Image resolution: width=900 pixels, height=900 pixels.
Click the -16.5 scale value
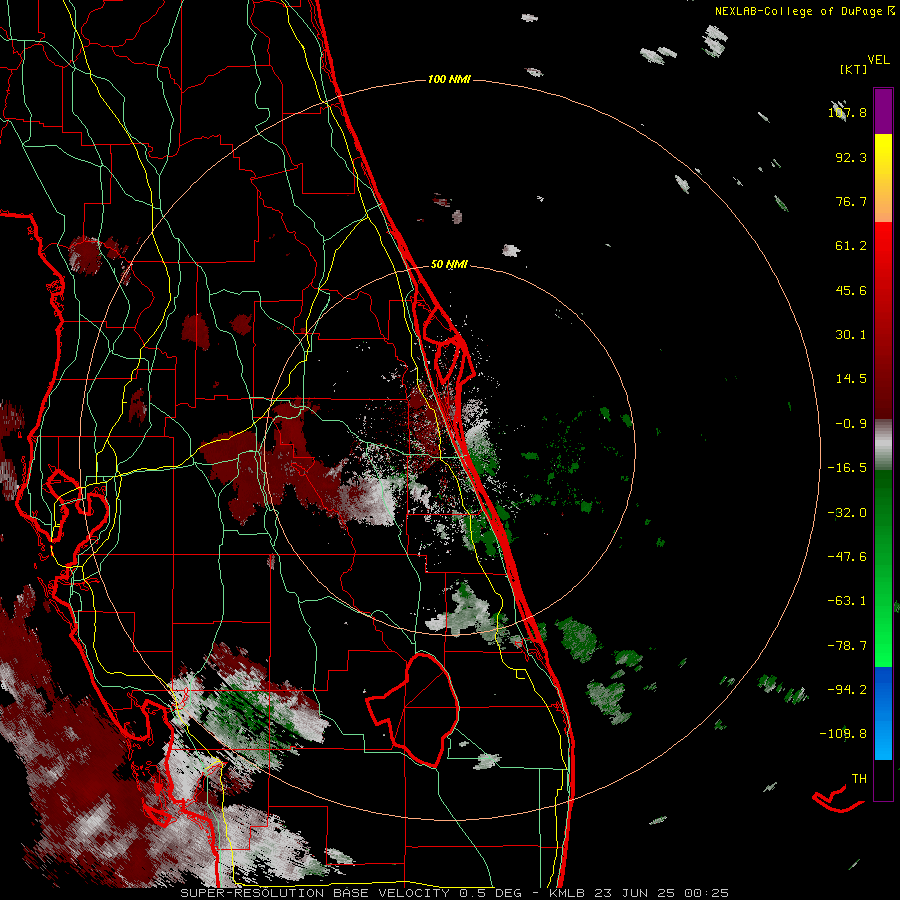click(847, 468)
